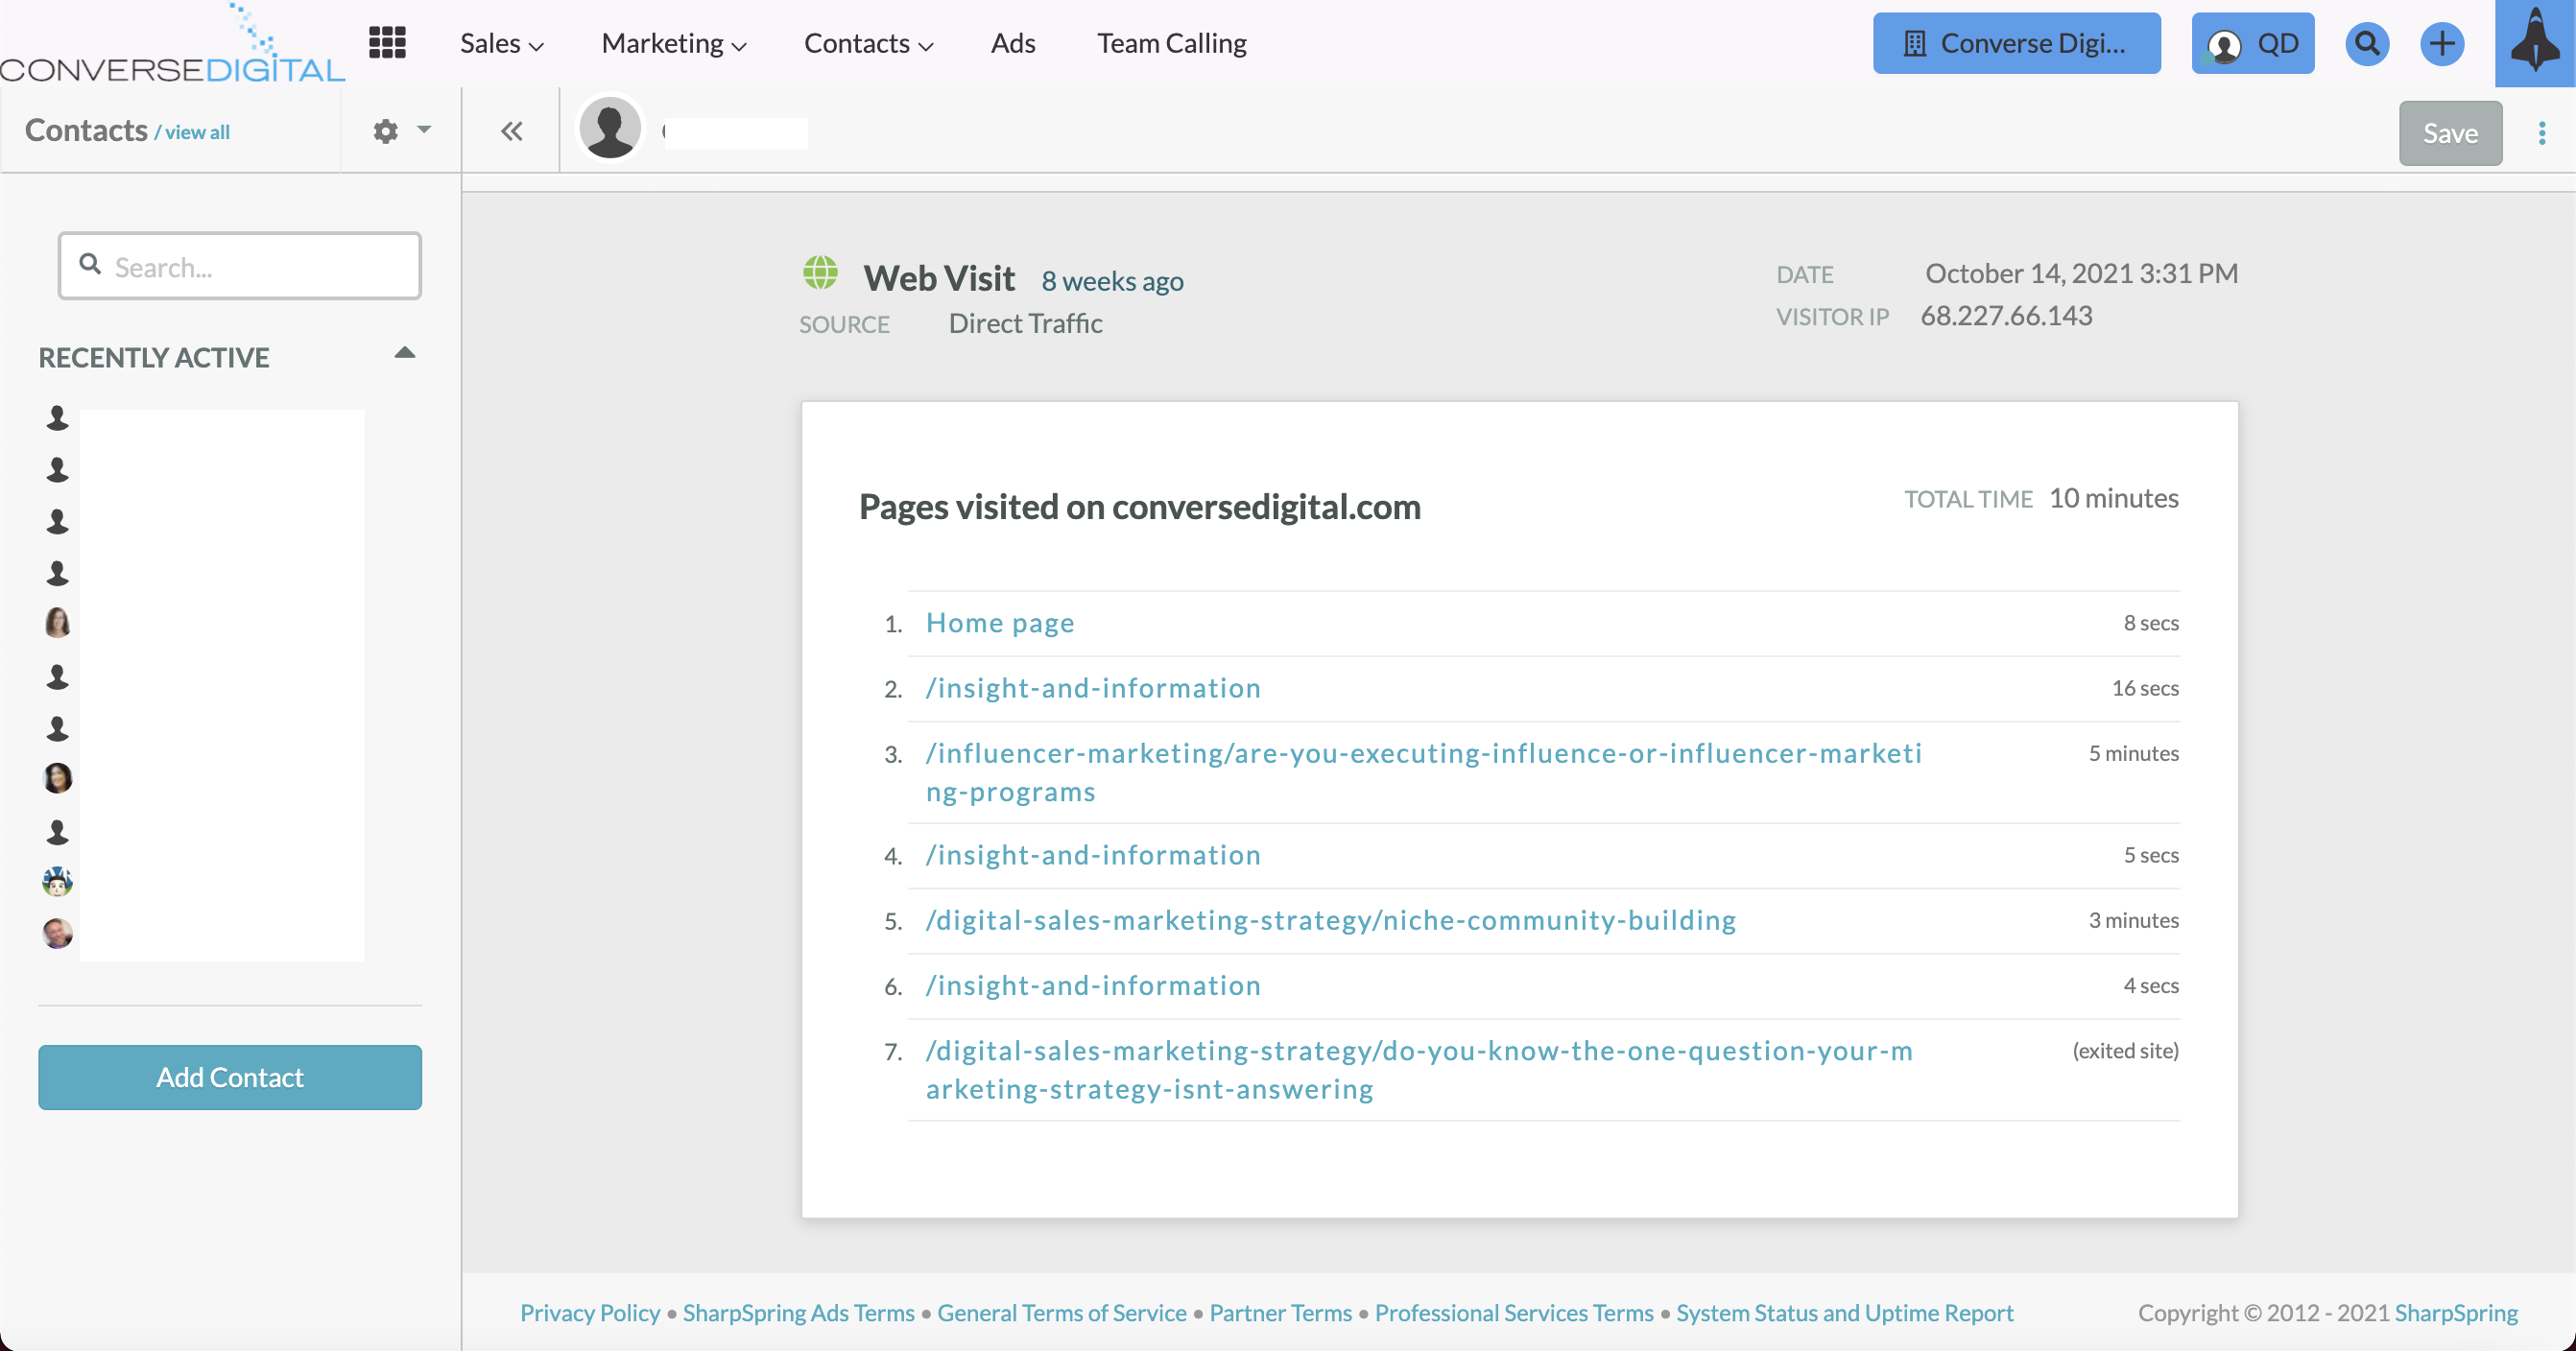Open the Ads menu item
Viewport: 2576px width, 1351px height.
(x=1012, y=43)
